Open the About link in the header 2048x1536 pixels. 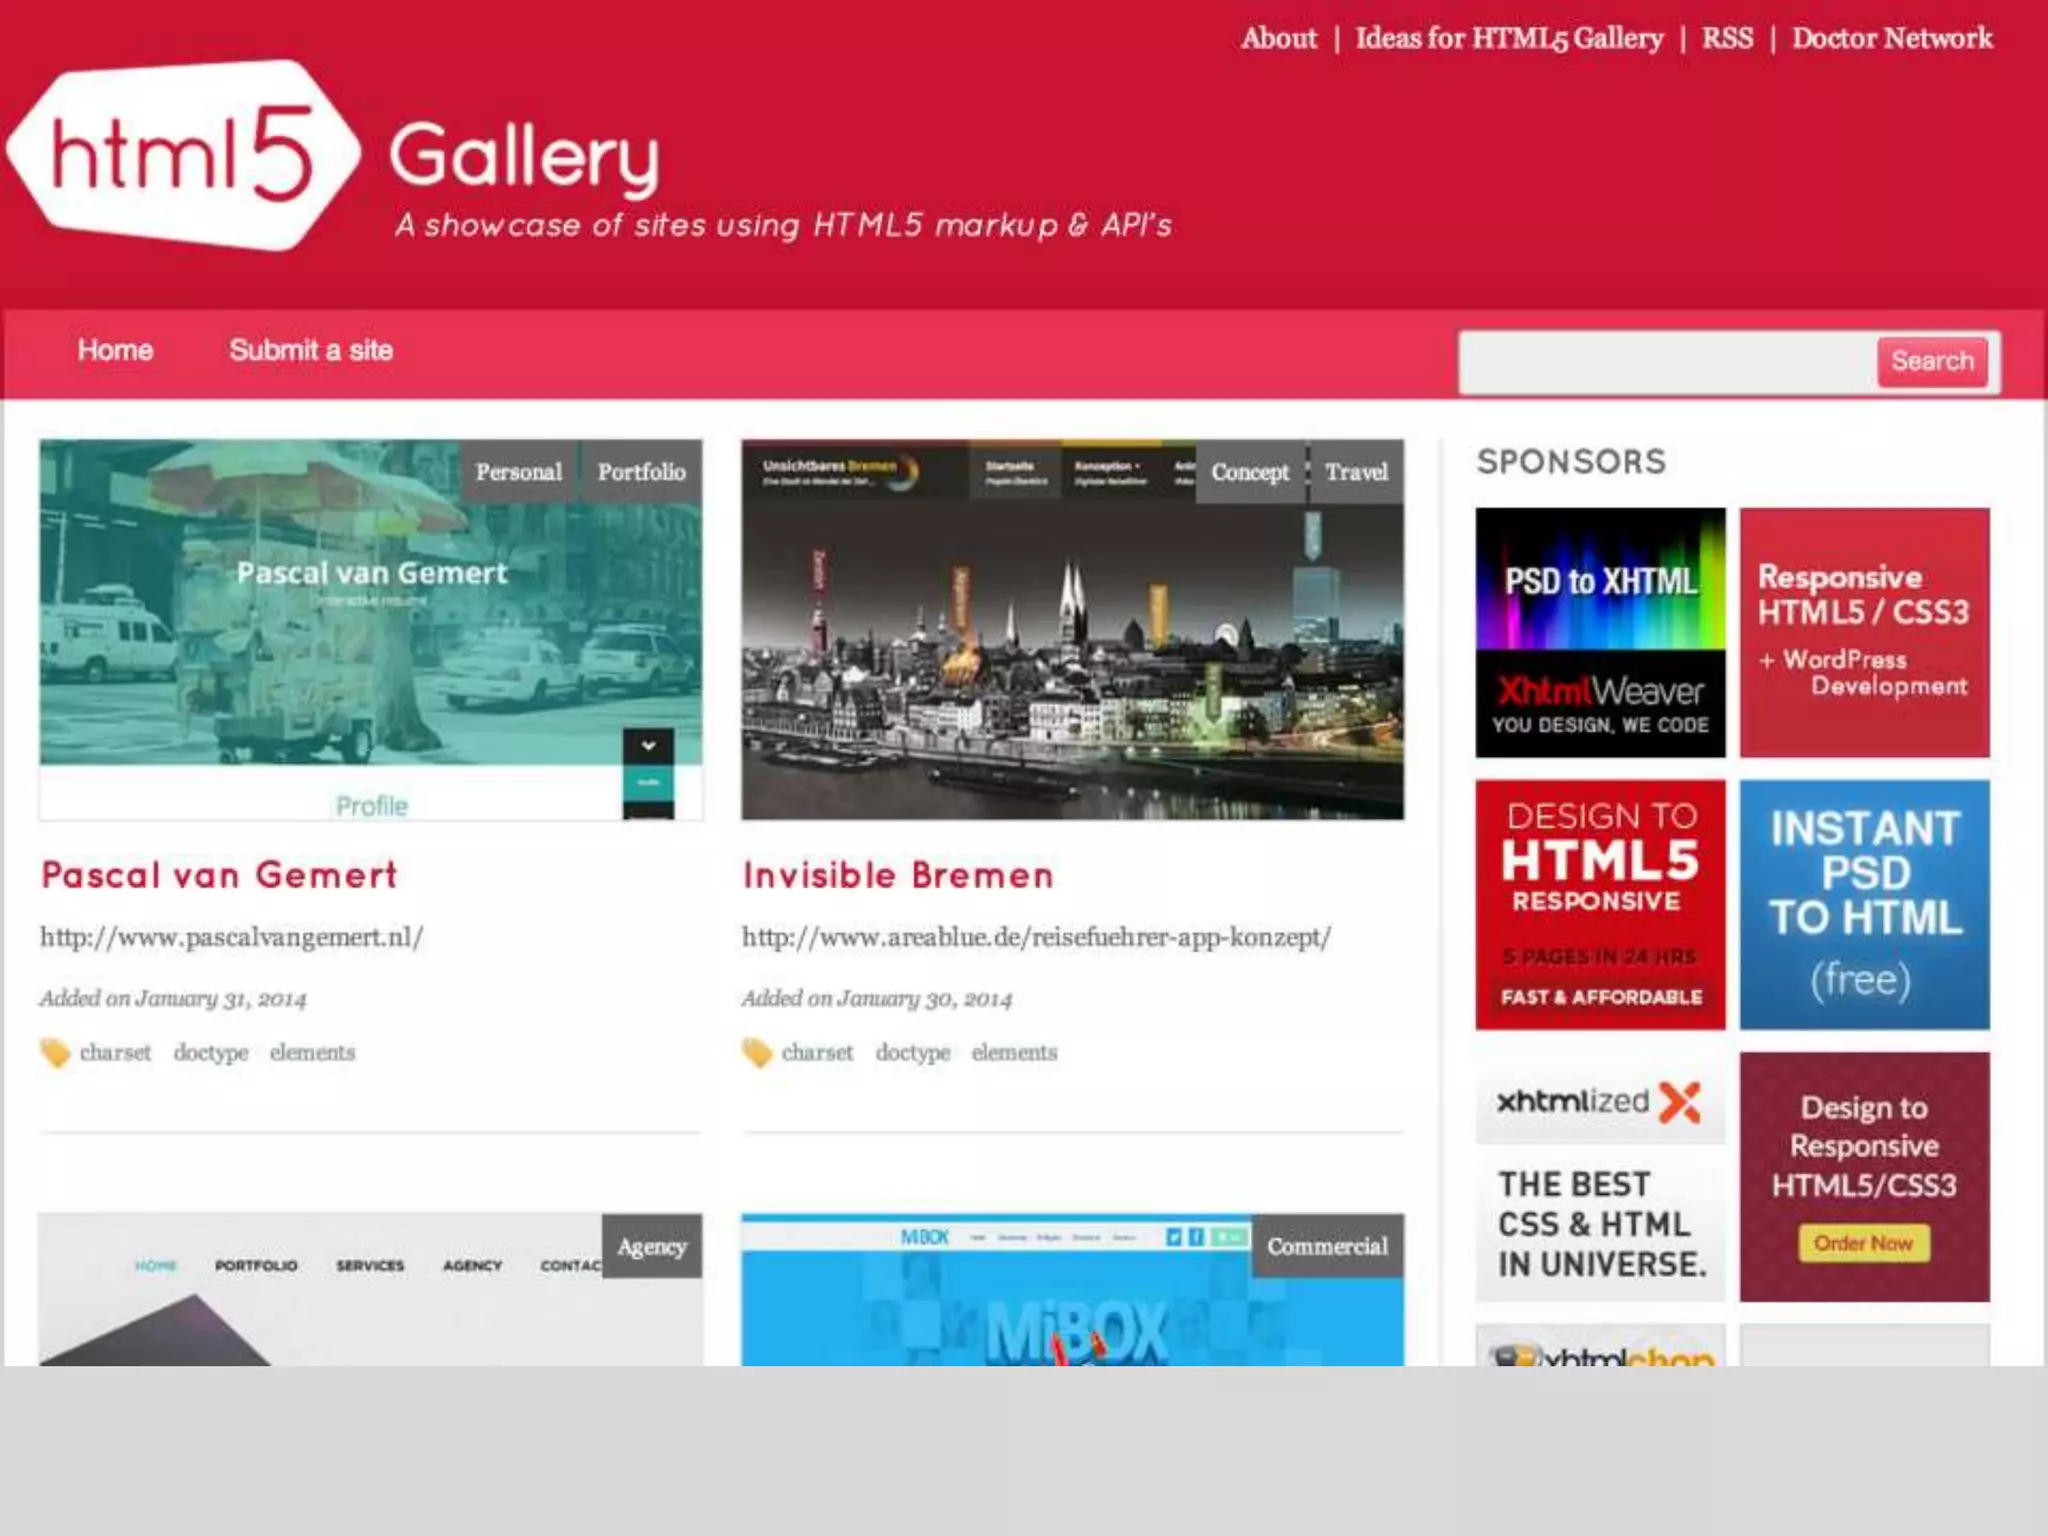(x=1278, y=39)
